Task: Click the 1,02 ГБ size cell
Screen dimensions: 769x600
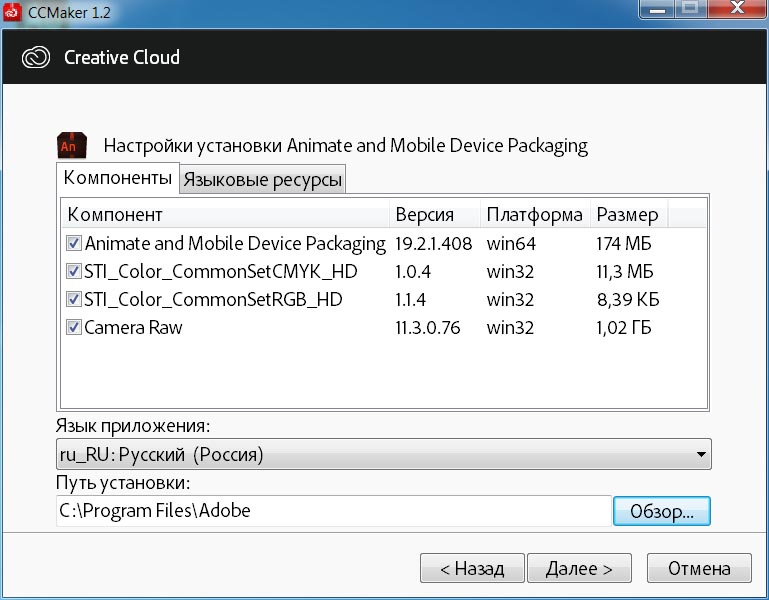Action: (x=624, y=328)
